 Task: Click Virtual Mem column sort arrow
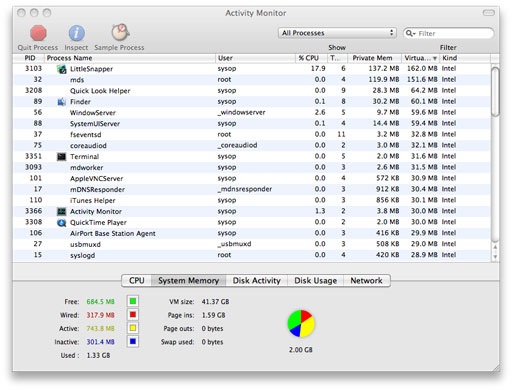coord(435,58)
